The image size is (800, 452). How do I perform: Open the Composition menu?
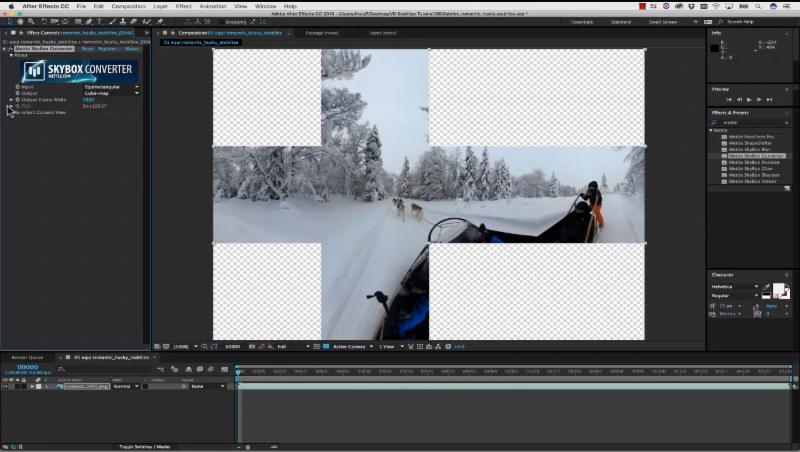coord(128,6)
